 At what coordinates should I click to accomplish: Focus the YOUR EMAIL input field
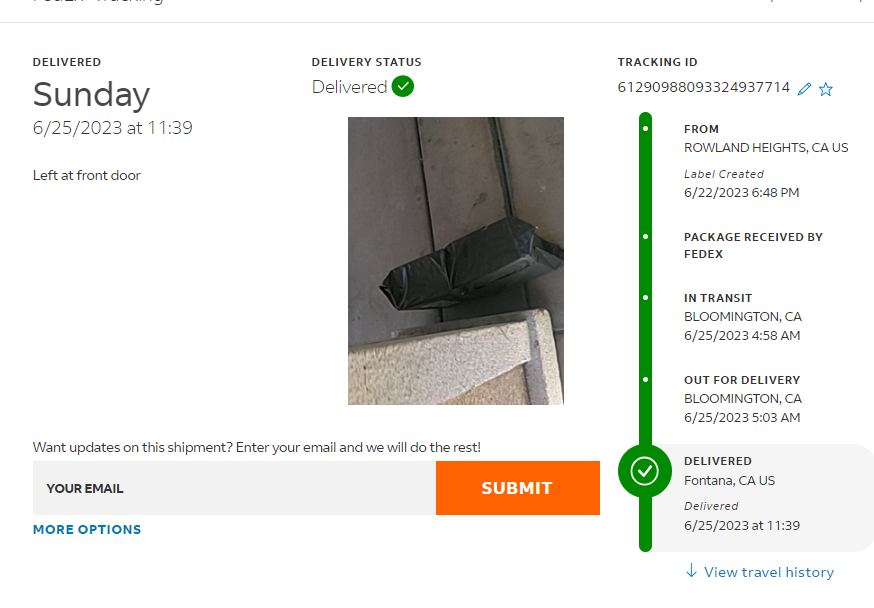[234, 488]
